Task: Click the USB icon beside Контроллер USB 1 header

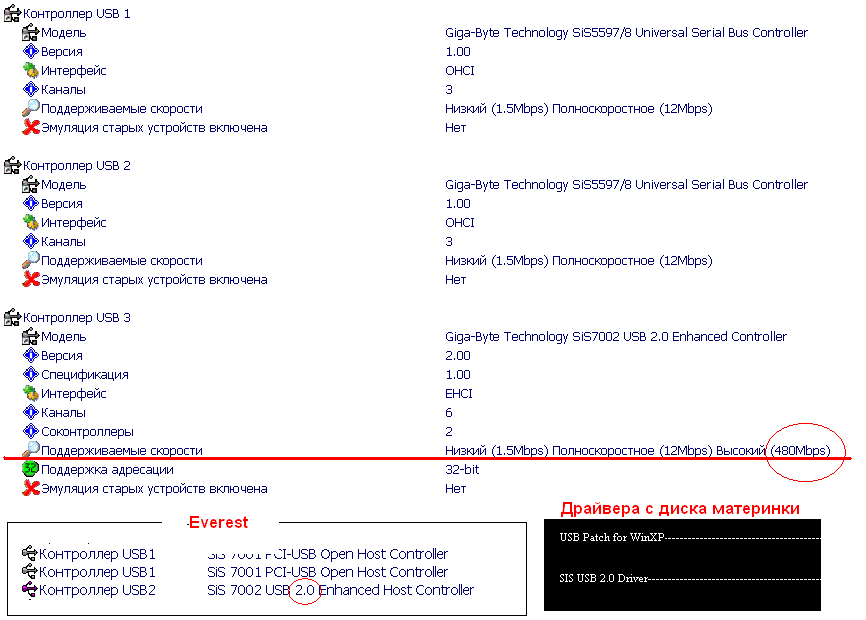Action: pyautogui.click(x=13, y=14)
